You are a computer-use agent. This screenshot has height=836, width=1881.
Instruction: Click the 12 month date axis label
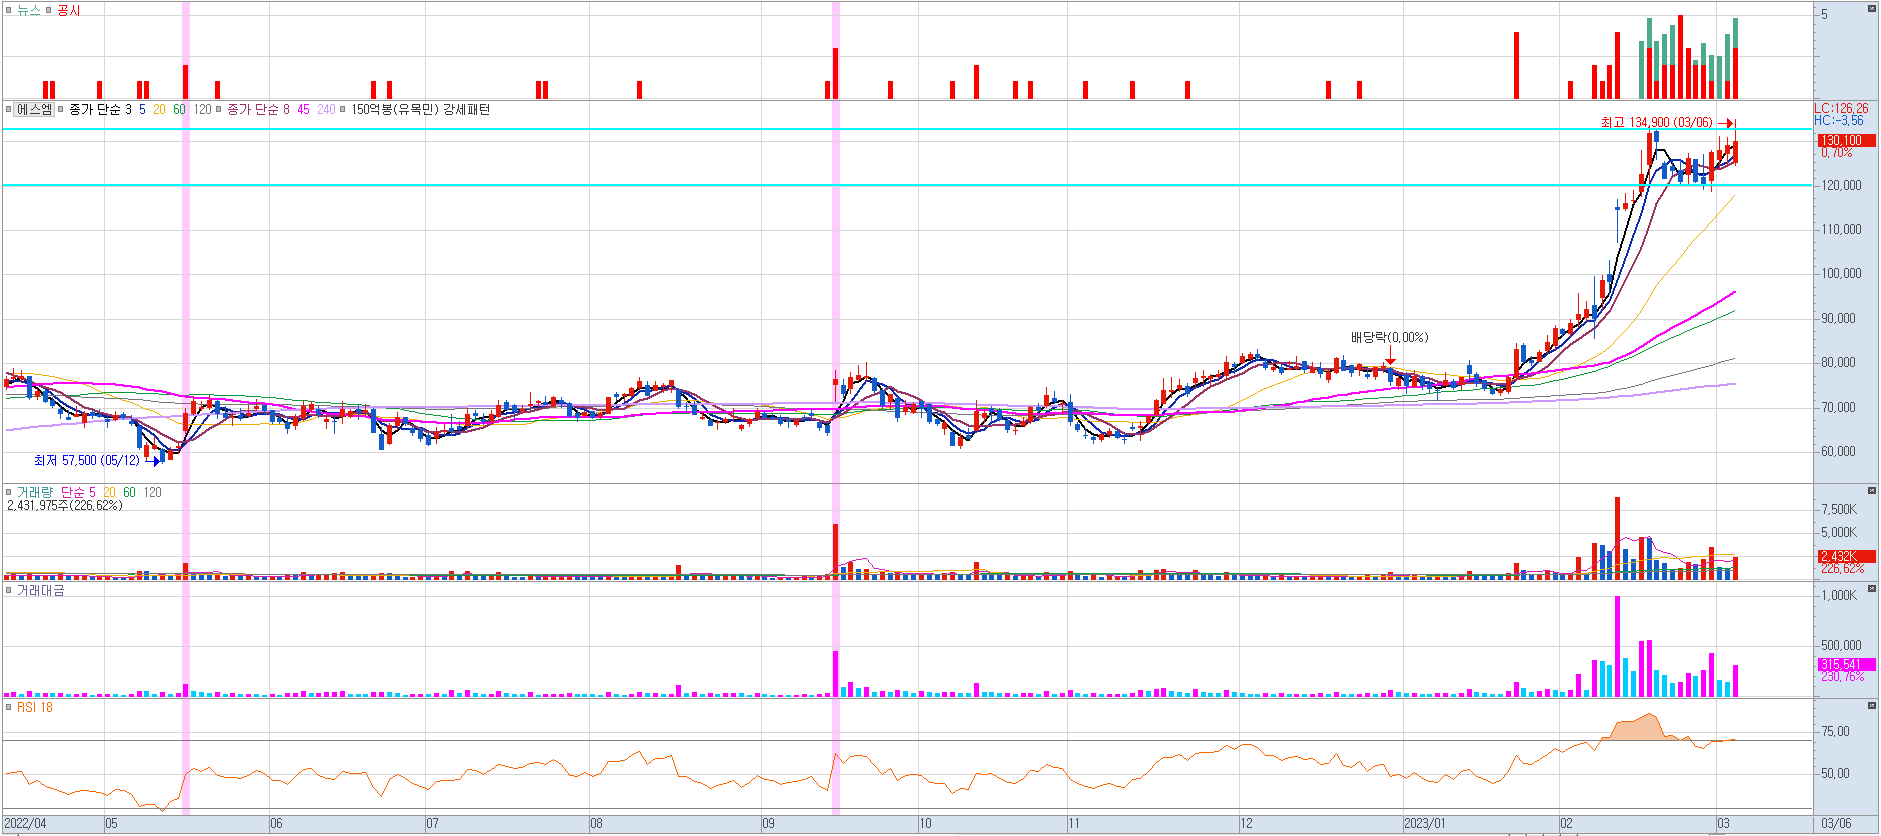(x=1246, y=824)
